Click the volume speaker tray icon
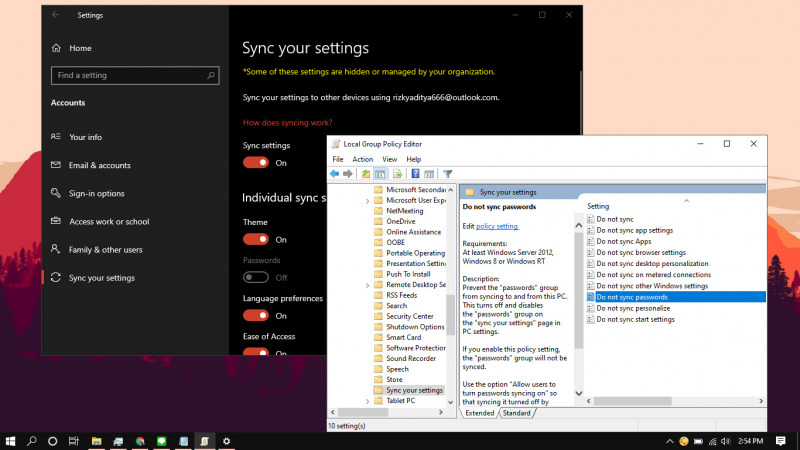Viewport: 800px width, 450px height. [726, 441]
